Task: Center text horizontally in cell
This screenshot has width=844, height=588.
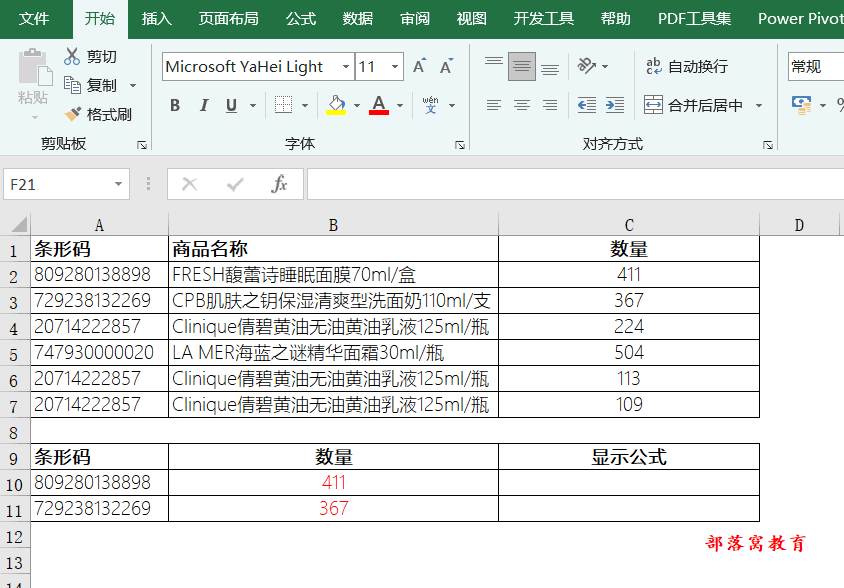Action: [x=522, y=105]
